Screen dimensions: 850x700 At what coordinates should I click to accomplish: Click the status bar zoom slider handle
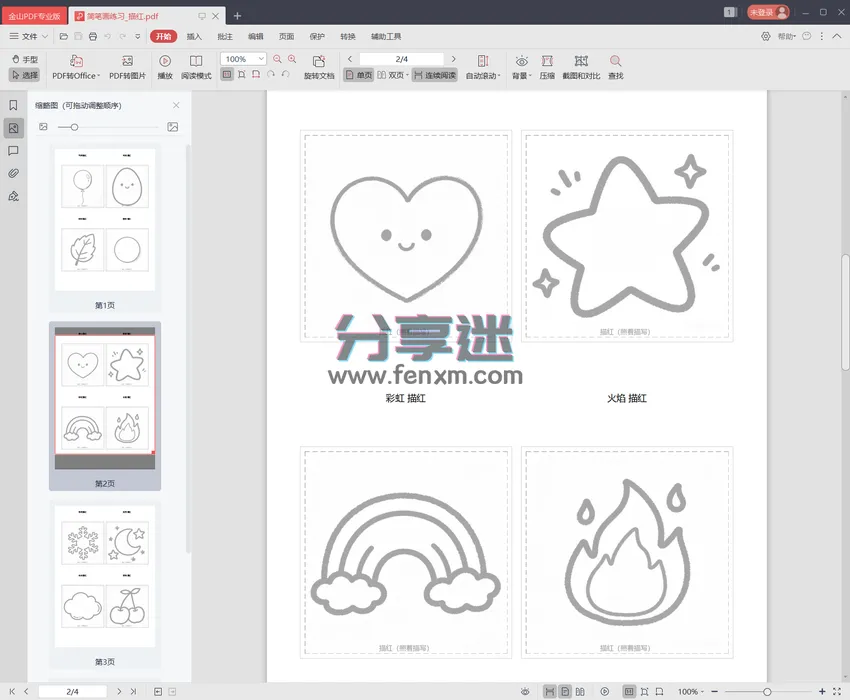tap(767, 691)
